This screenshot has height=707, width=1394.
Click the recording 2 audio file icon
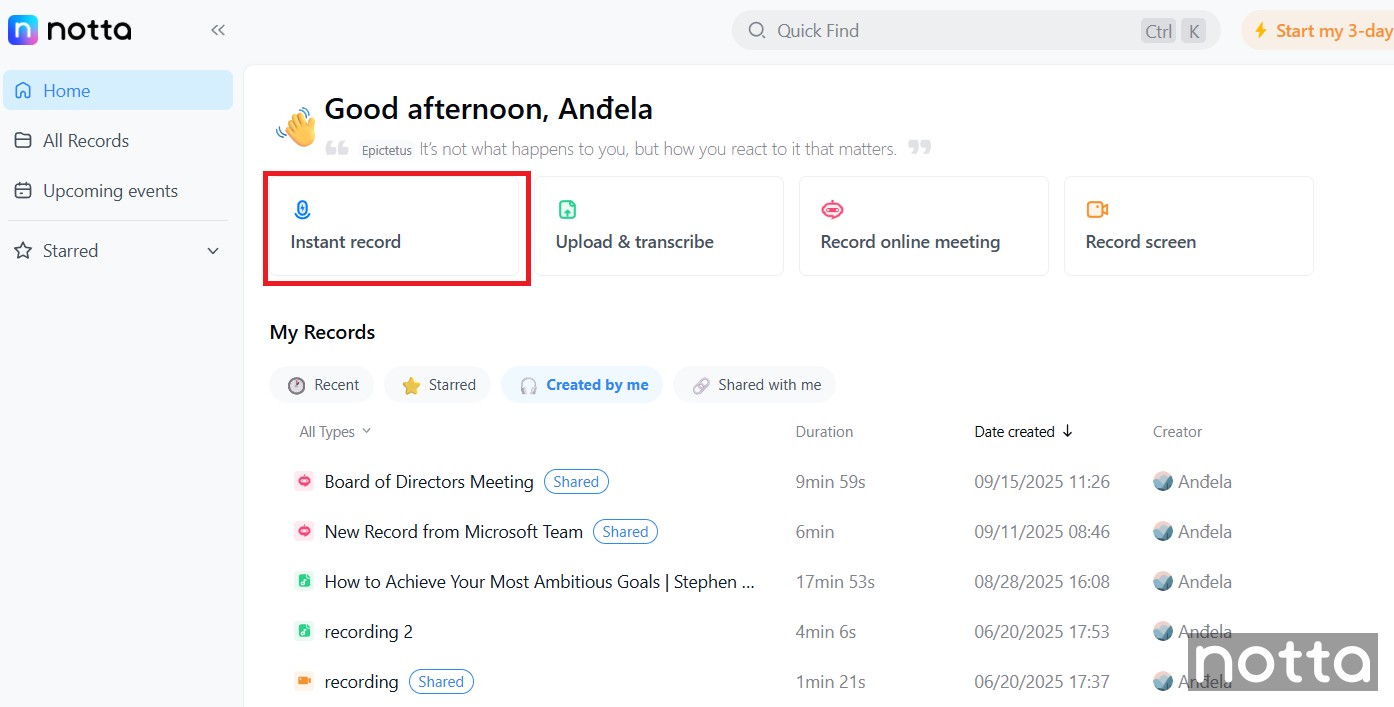304,632
